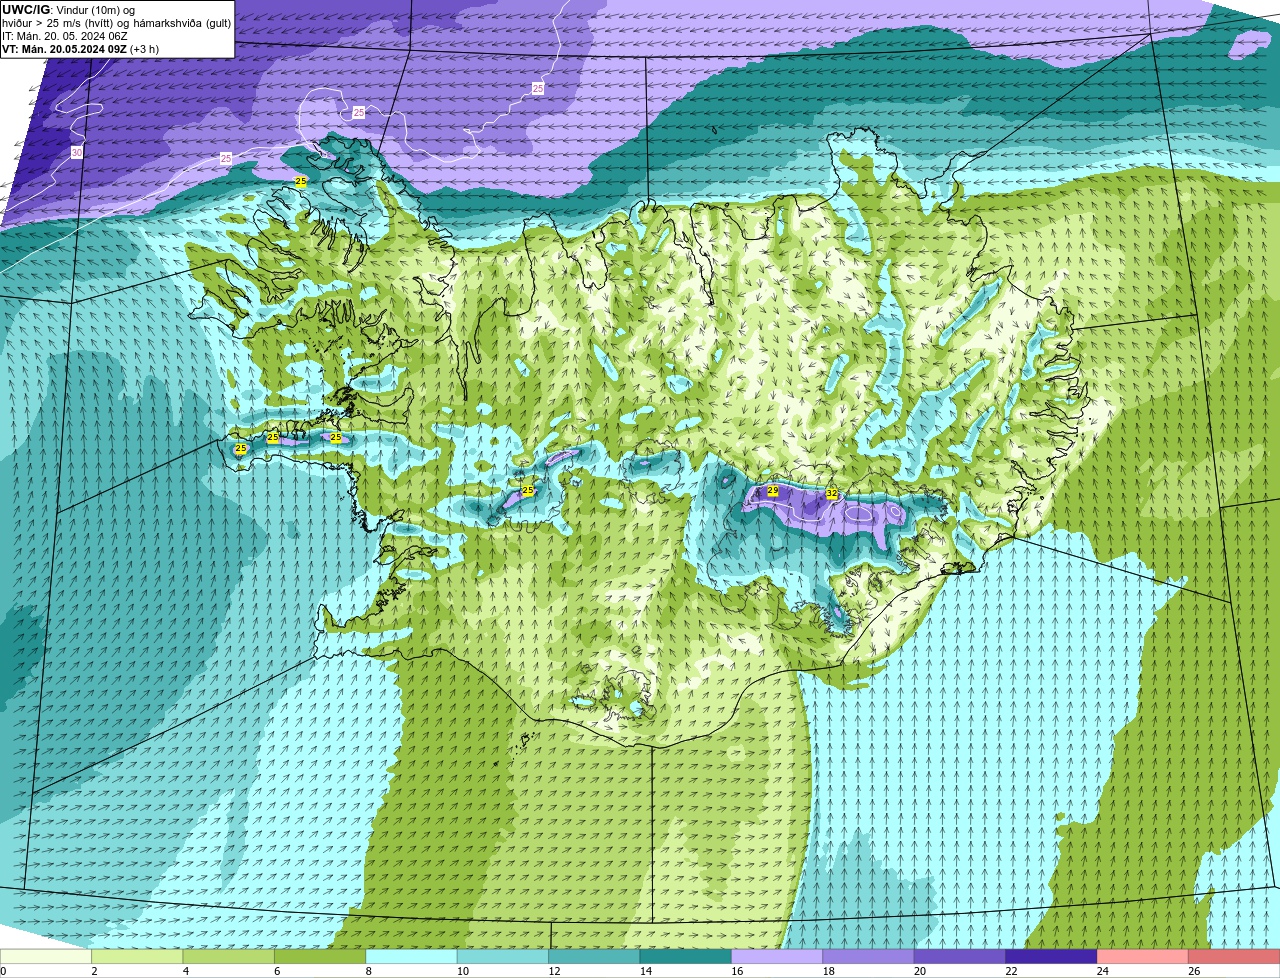
Task: Click the legend tick label "16"
Action: tap(737, 971)
